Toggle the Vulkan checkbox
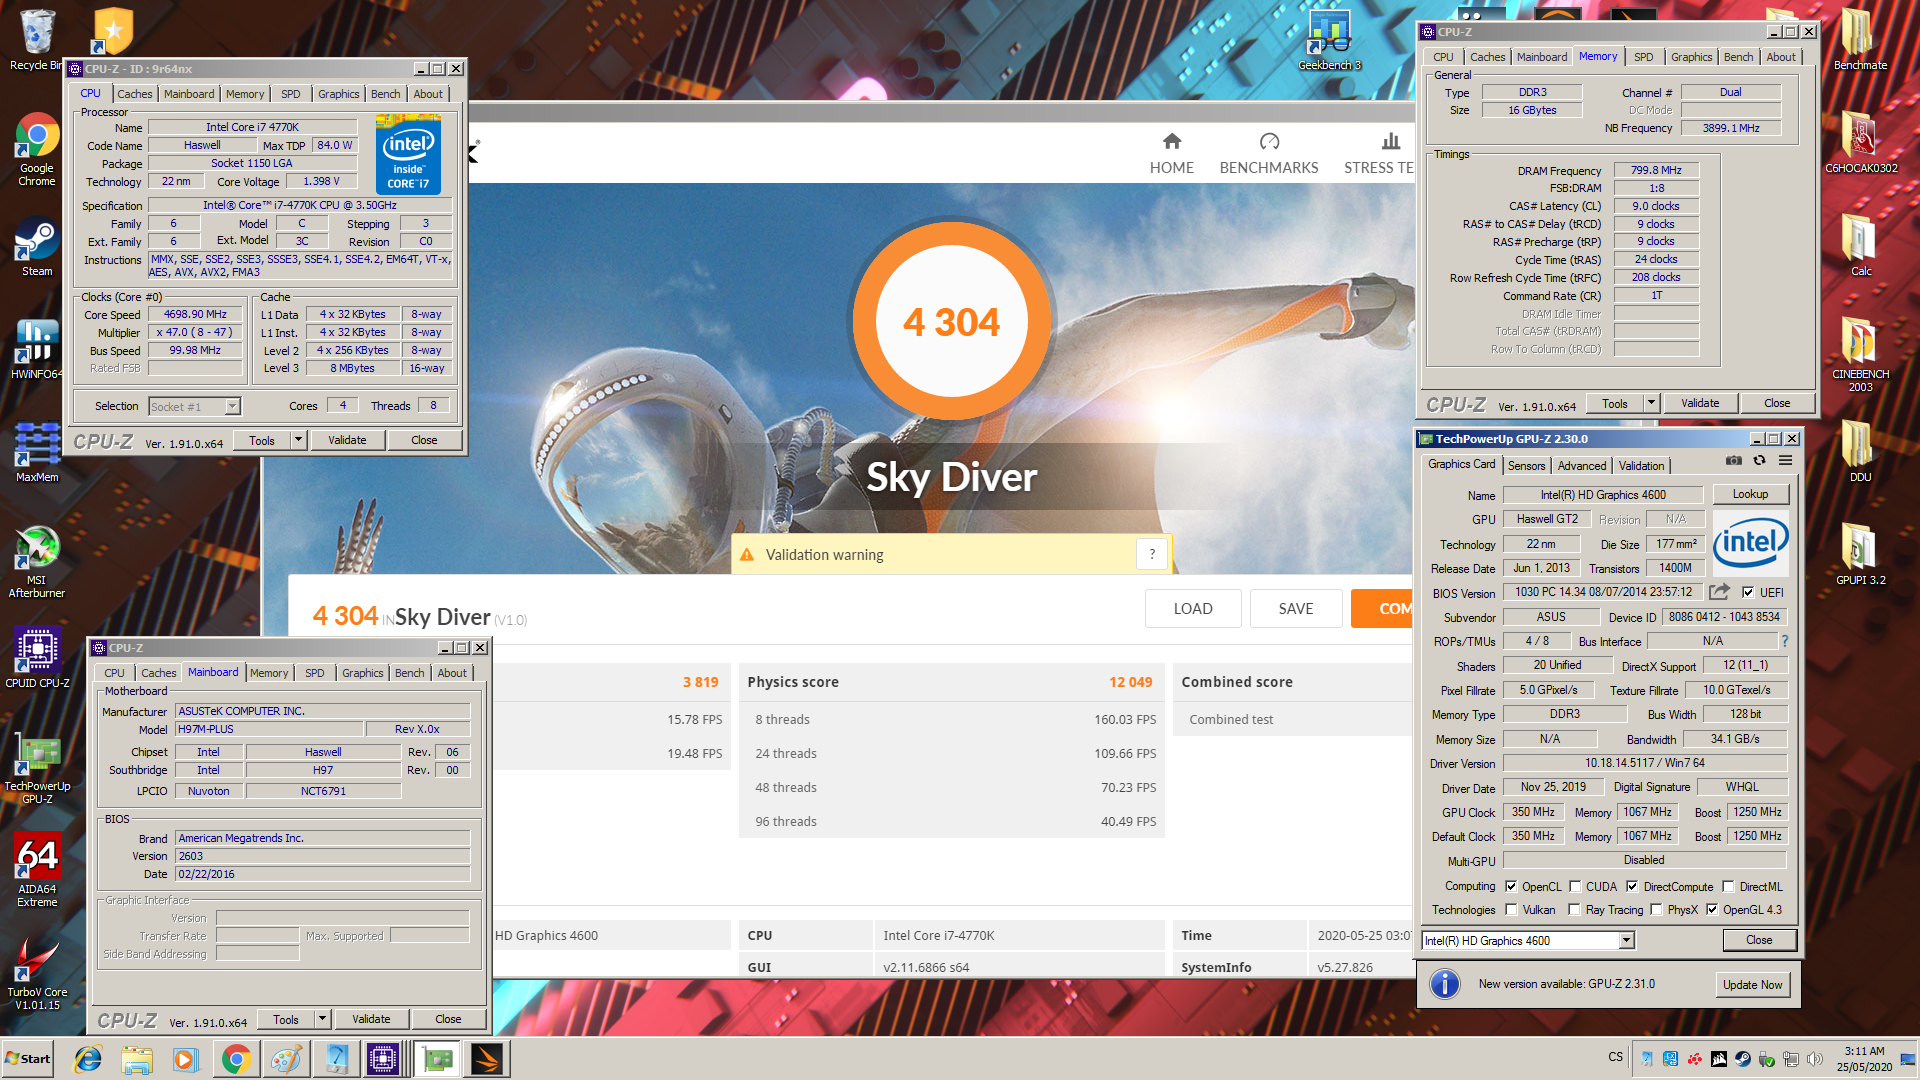1920x1080 pixels. tap(1511, 909)
